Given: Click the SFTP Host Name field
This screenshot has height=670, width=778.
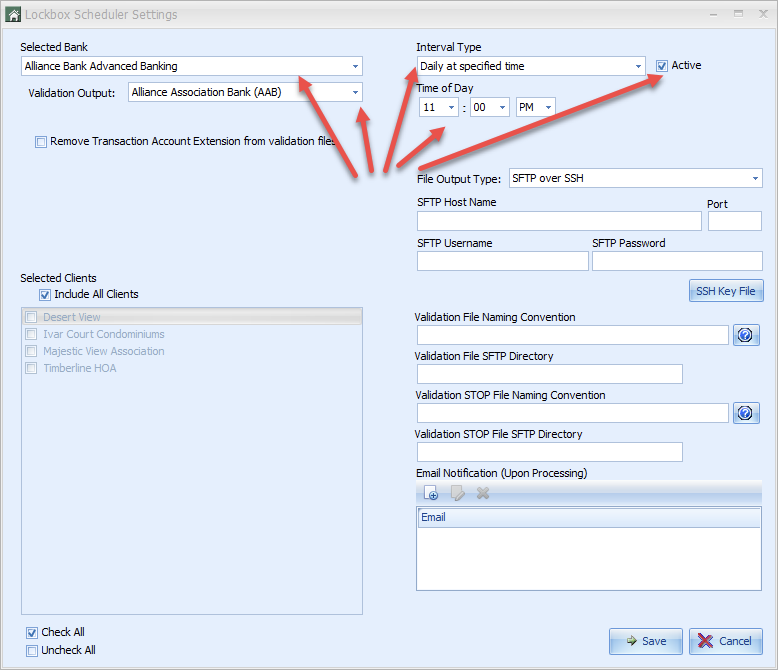Looking at the screenshot, I should 558,221.
